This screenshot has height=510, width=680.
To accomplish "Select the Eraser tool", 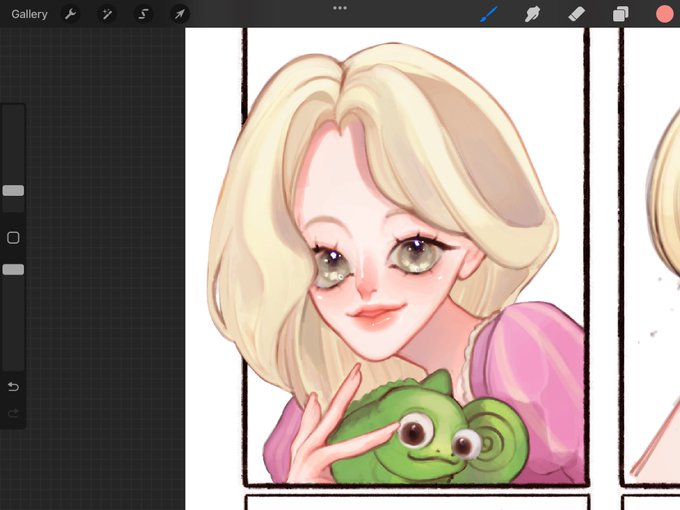I will pyautogui.click(x=576, y=14).
